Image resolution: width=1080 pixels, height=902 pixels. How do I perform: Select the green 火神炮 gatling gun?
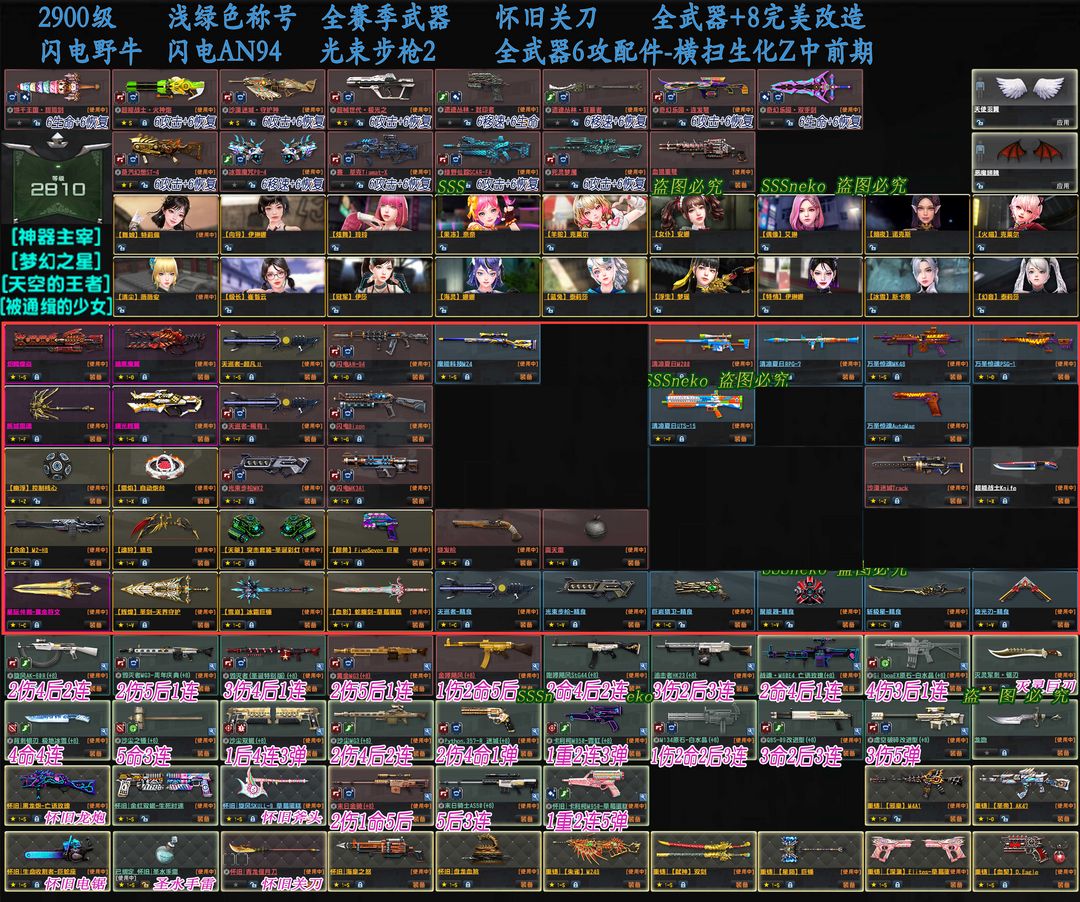point(165,100)
